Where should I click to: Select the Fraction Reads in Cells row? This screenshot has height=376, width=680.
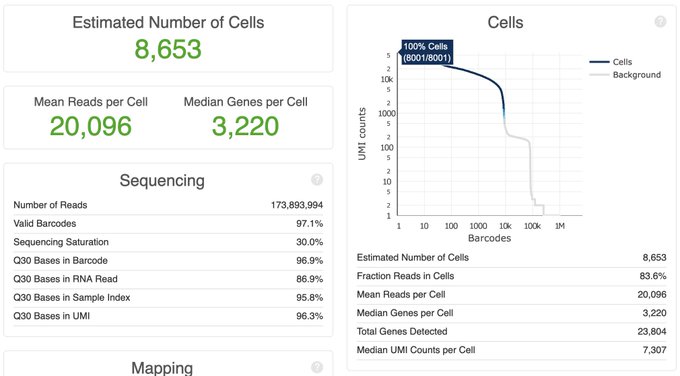(511, 276)
